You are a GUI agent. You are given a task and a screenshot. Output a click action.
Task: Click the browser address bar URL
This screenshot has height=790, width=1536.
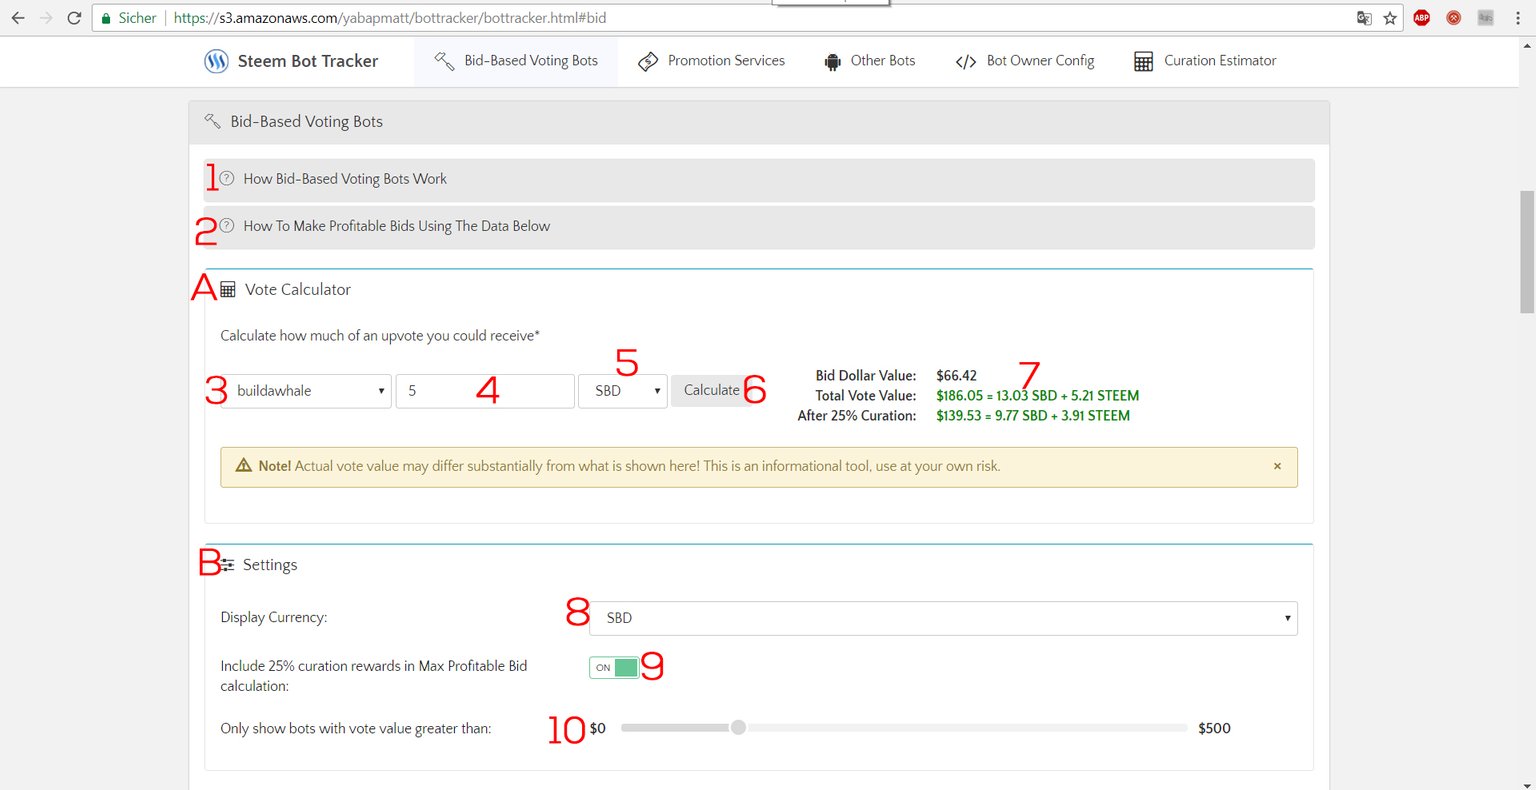pyautogui.click(x=390, y=18)
